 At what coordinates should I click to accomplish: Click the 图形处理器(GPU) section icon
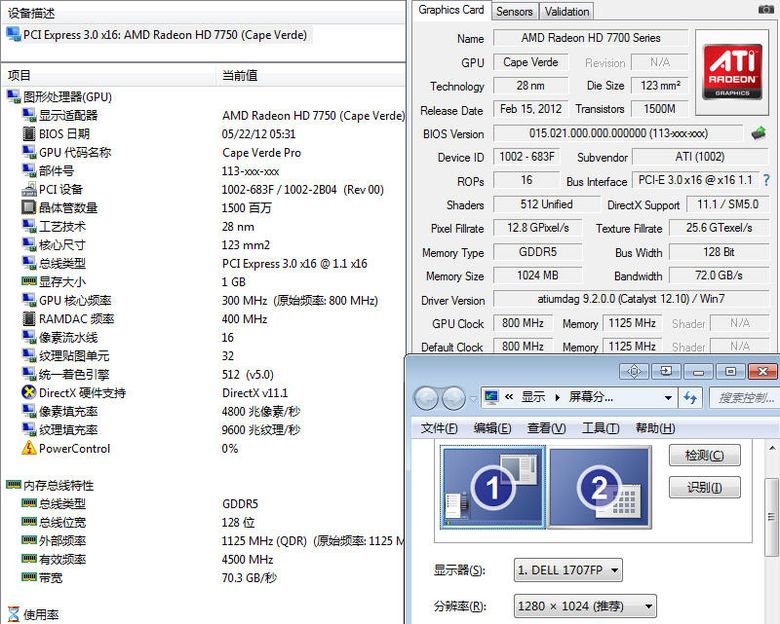(x=13, y=96)
